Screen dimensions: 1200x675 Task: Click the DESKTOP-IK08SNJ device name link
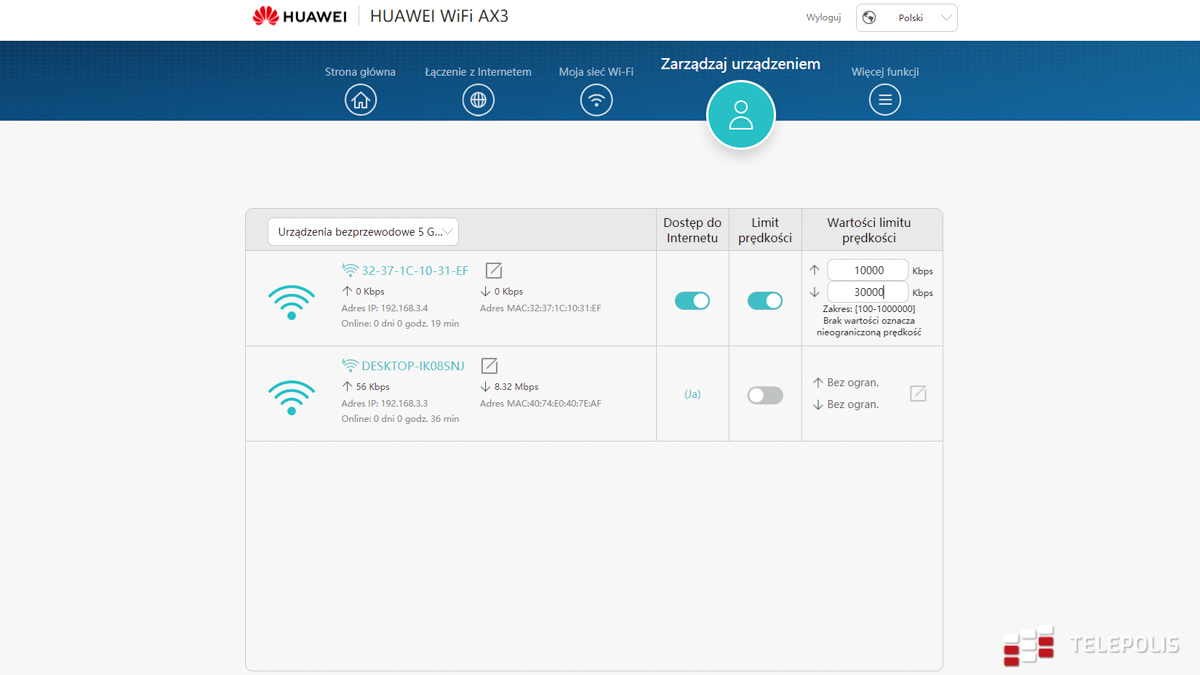tap(412, 366)
